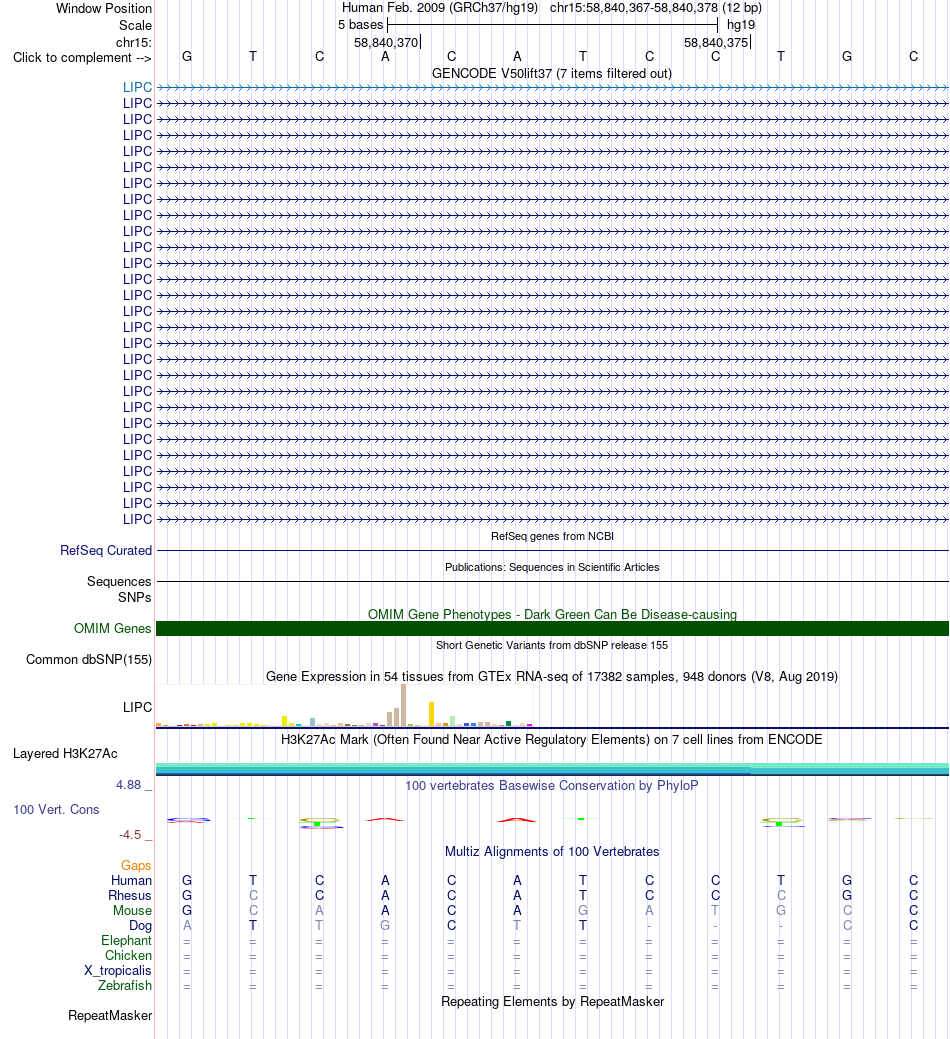Click the dark green OMIM gene bar
The height and width of the screenshot is (1039, 950).
tap(552, 629)
